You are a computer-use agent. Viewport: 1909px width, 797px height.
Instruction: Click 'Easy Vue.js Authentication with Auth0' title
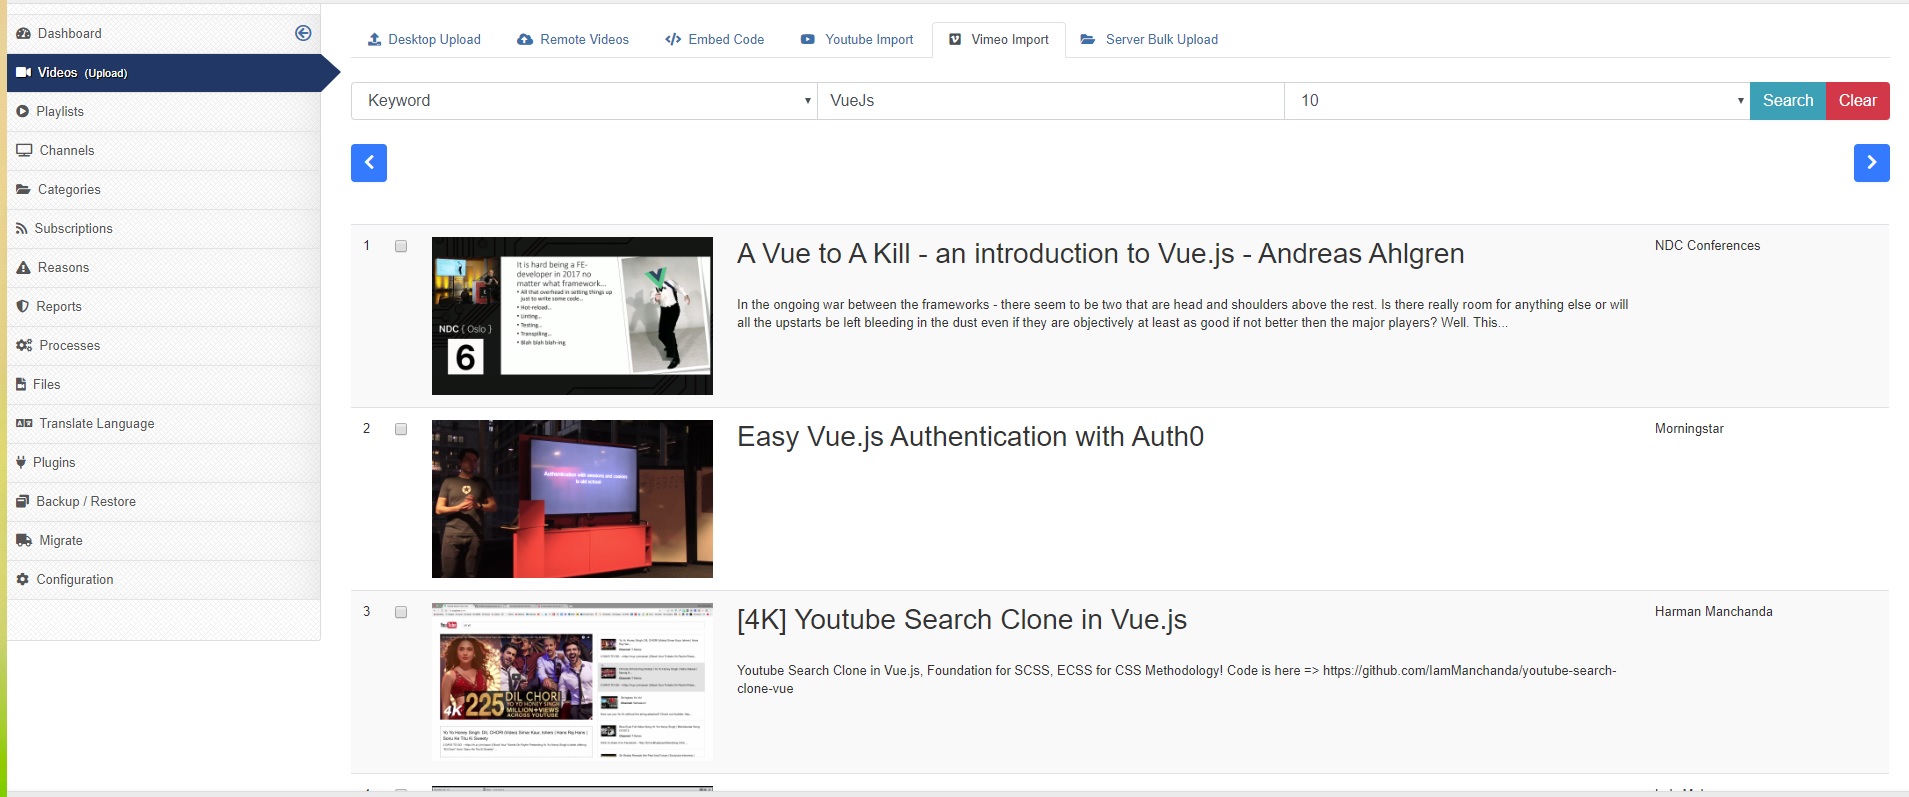click(x=970, y=437)
